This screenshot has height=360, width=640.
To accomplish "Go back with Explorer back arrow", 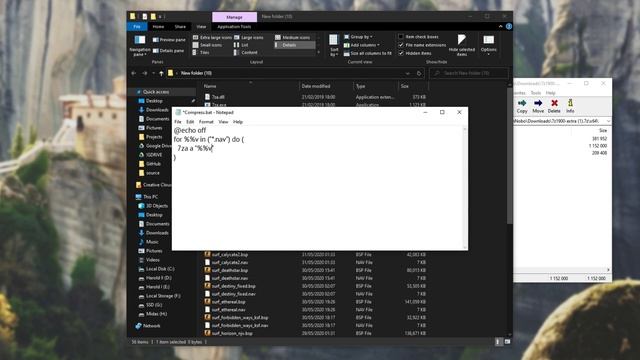I will tap(134, 73).
